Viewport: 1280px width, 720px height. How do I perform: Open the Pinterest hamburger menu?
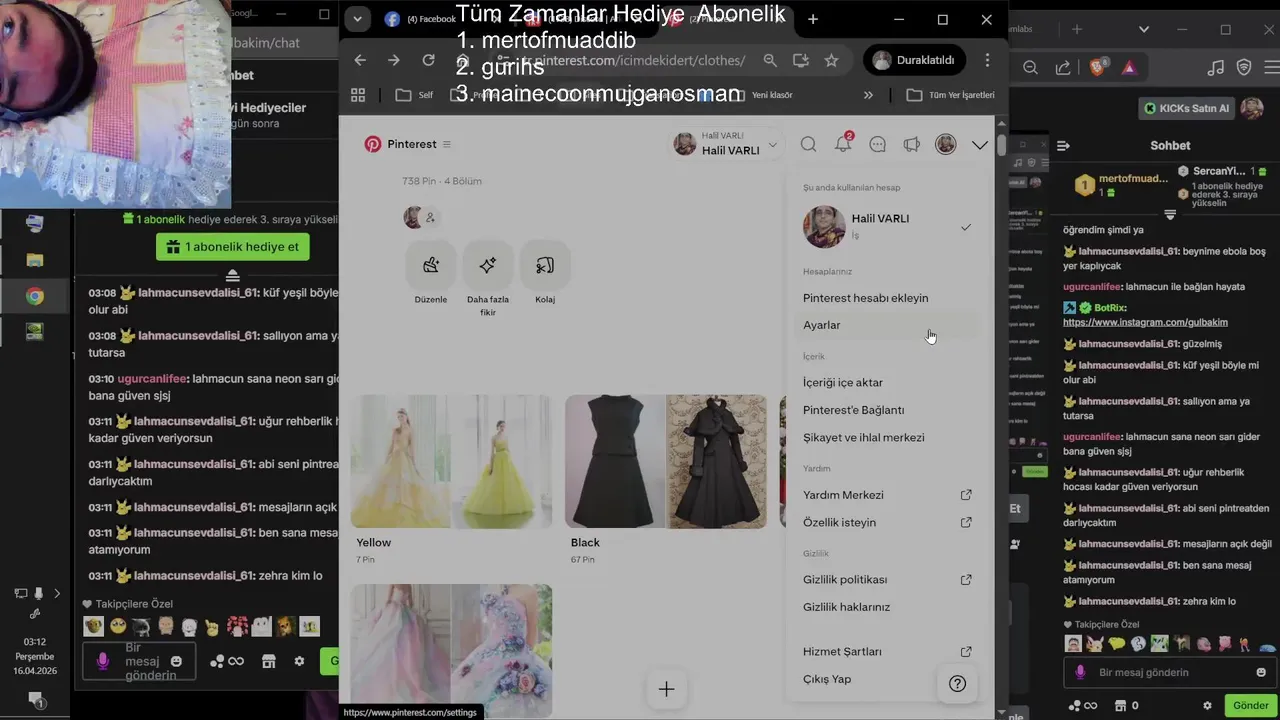click(x=447, y=144)
